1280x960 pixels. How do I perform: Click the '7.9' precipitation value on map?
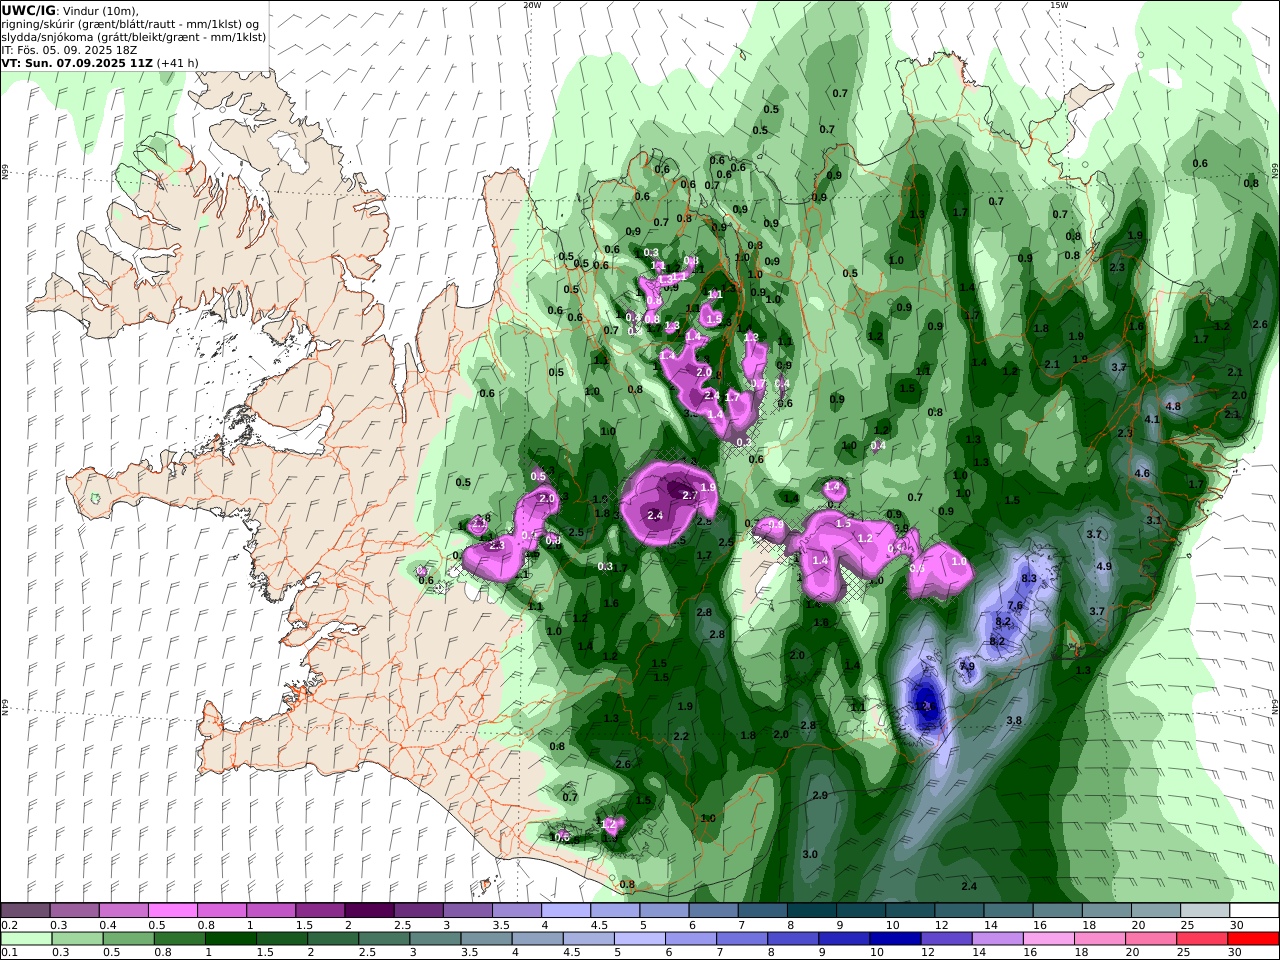967,666
